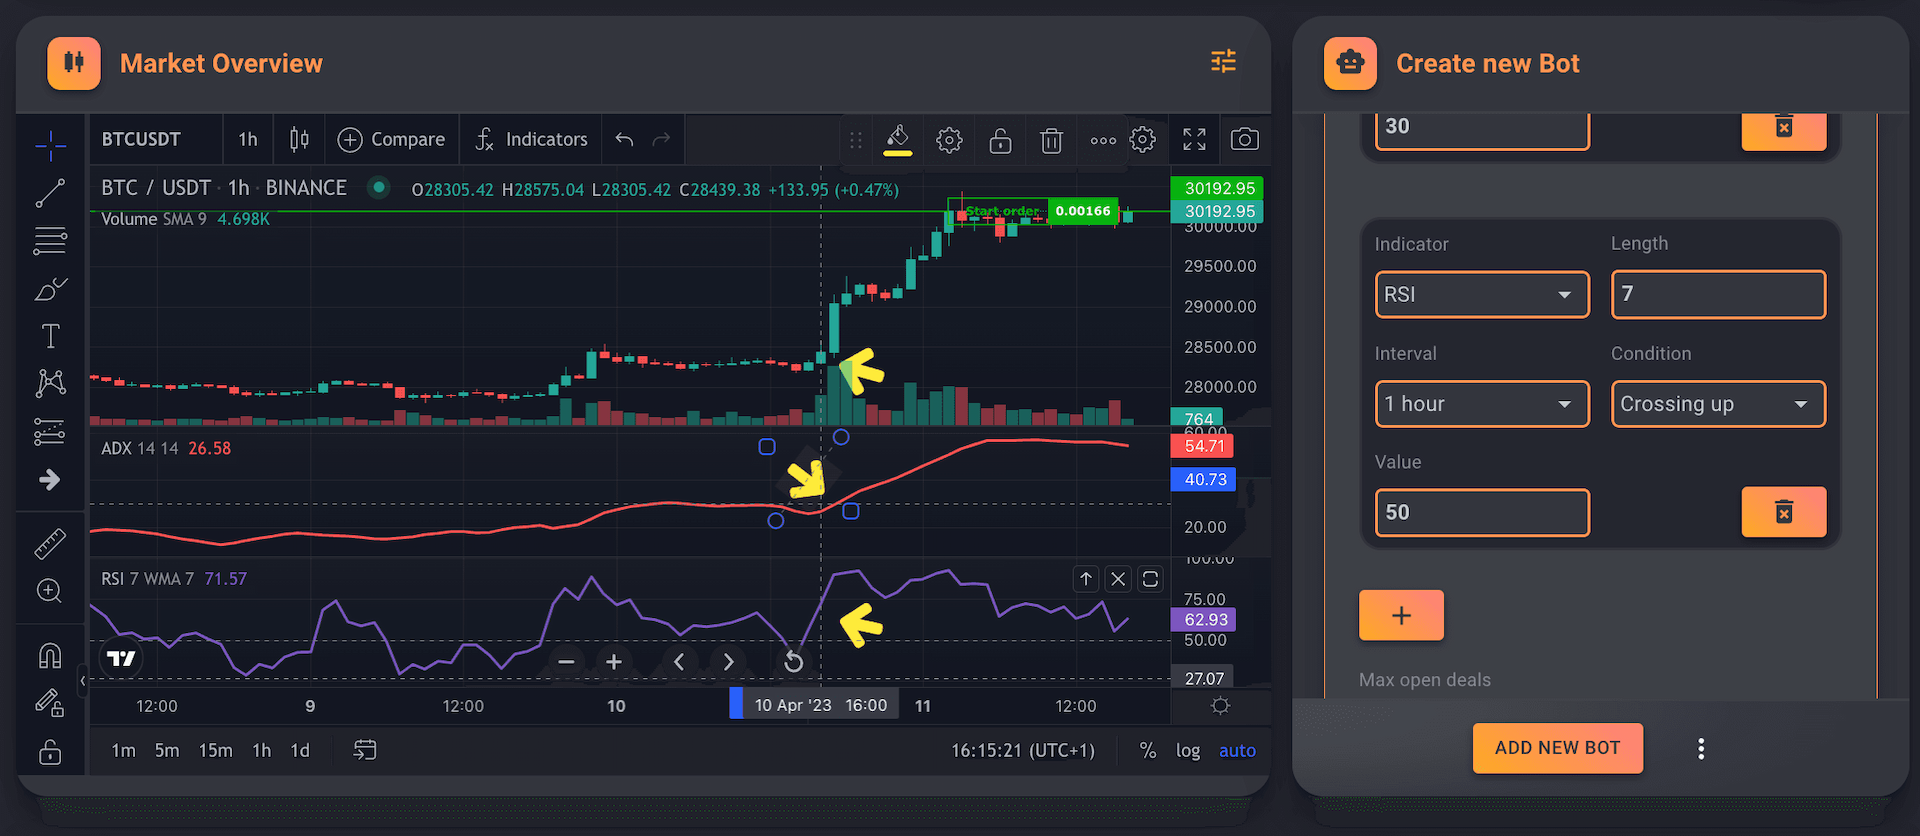Select the Text annotation tool
Screen dimensions: 1920x836
[50, 336]
